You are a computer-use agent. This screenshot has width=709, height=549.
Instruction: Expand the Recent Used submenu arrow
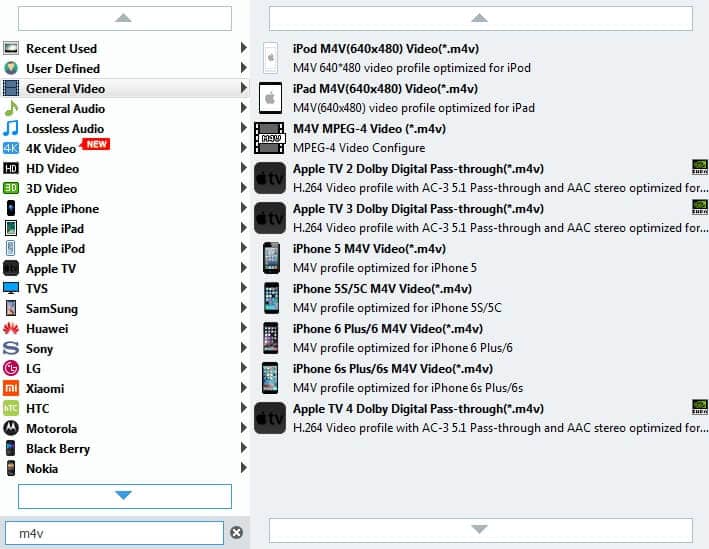pos(243,47)
